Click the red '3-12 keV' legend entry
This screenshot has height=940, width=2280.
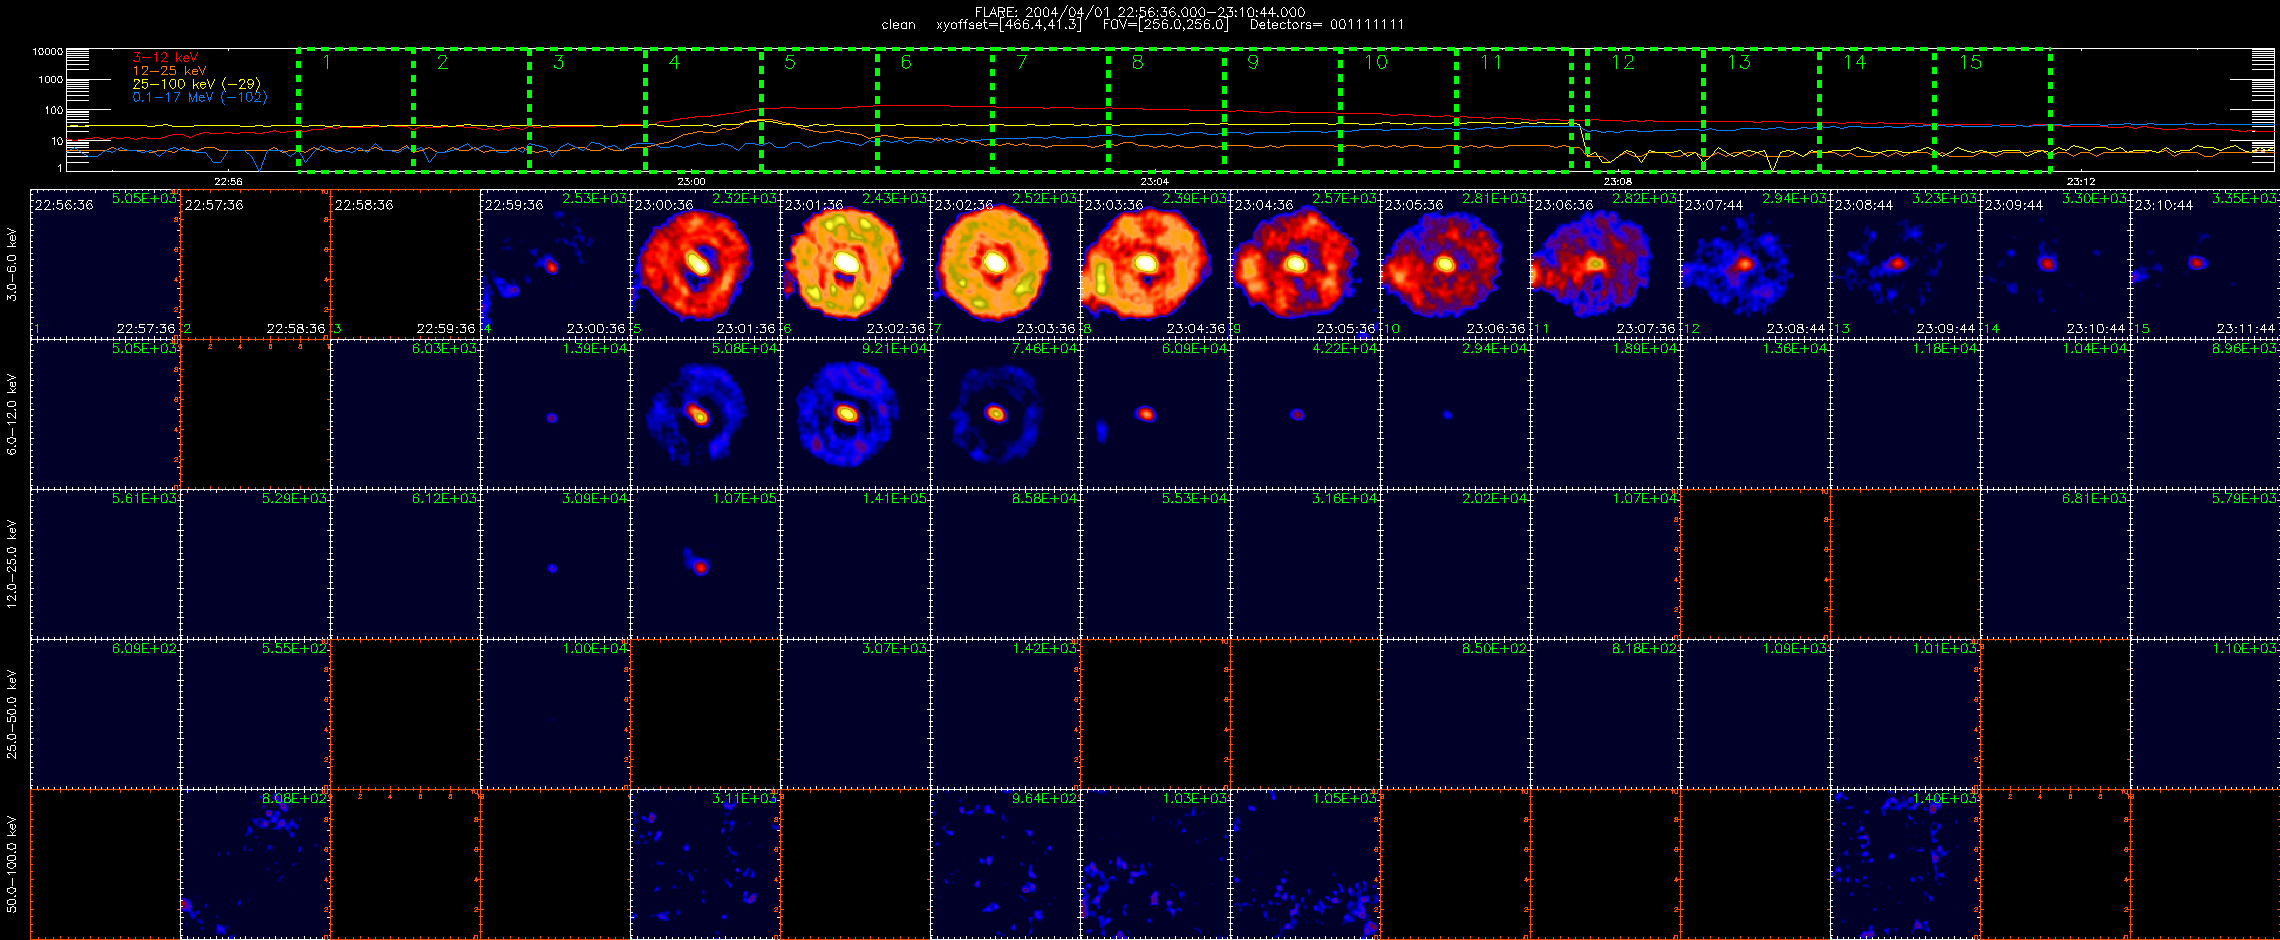coord(166,58)
